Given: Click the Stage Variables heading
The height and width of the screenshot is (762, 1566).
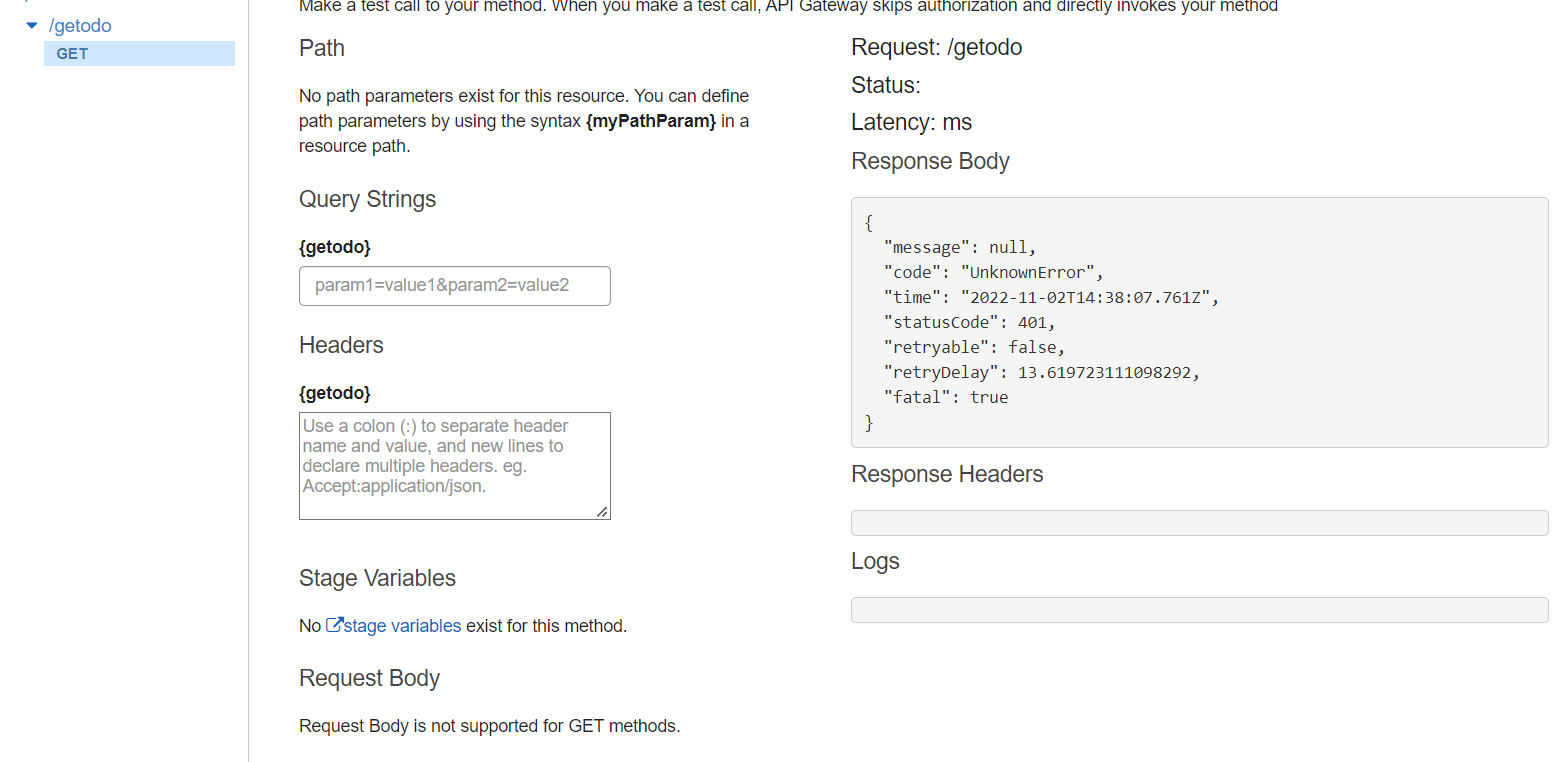Looking at the screenshot, I should click(377, 578).
